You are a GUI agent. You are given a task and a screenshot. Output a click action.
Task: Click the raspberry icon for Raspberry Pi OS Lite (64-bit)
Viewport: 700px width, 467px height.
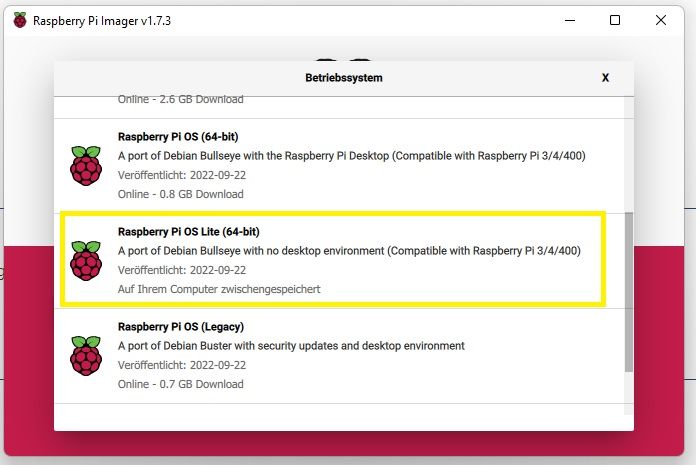point(86,260)
